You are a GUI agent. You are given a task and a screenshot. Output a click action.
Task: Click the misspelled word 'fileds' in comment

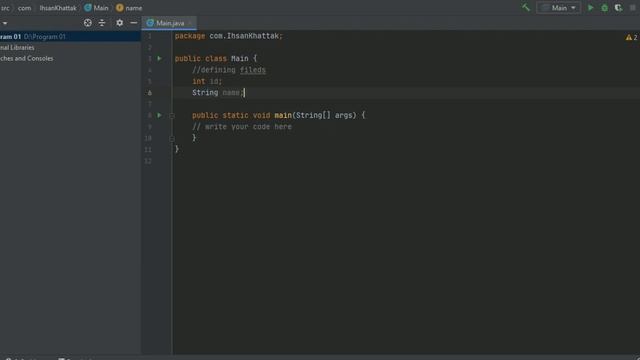(253, 70)
